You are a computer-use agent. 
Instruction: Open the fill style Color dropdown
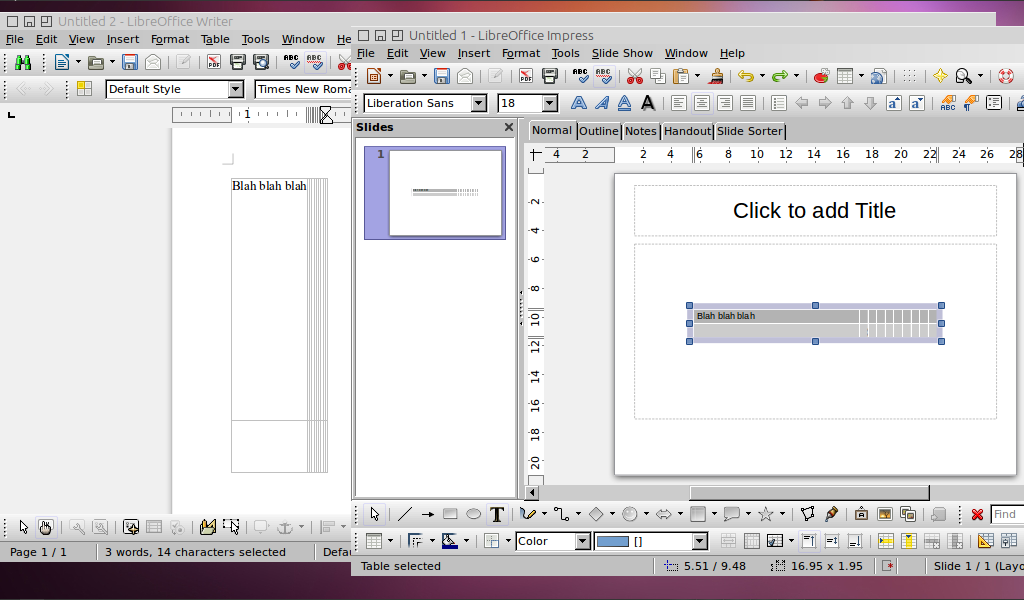(582, 541)
